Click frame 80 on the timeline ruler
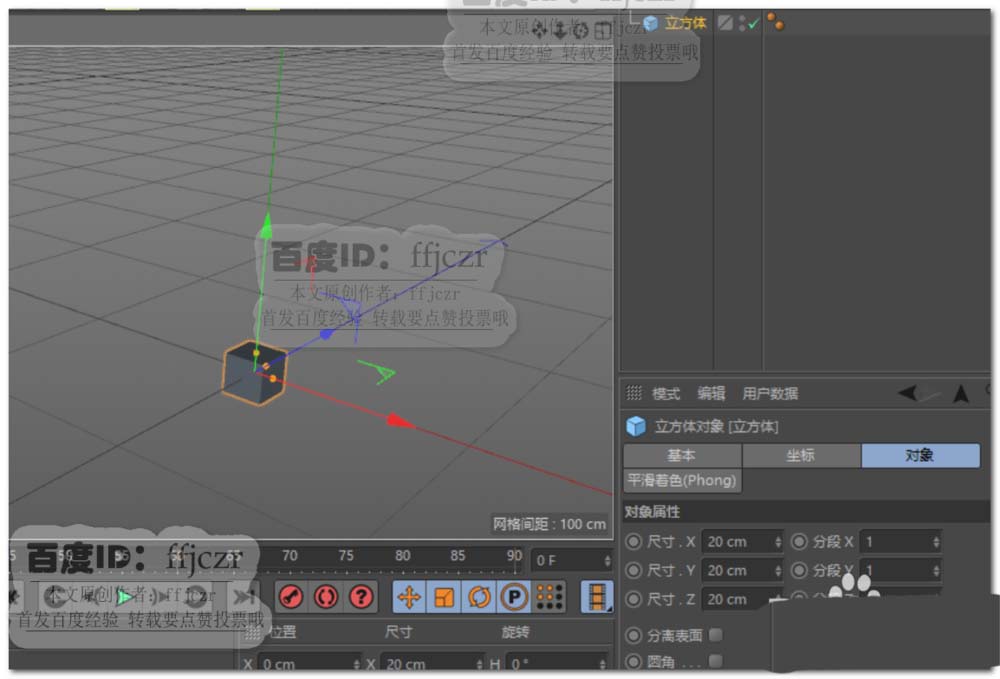This screenshot has width=1000, height=679. click(402, 555)
